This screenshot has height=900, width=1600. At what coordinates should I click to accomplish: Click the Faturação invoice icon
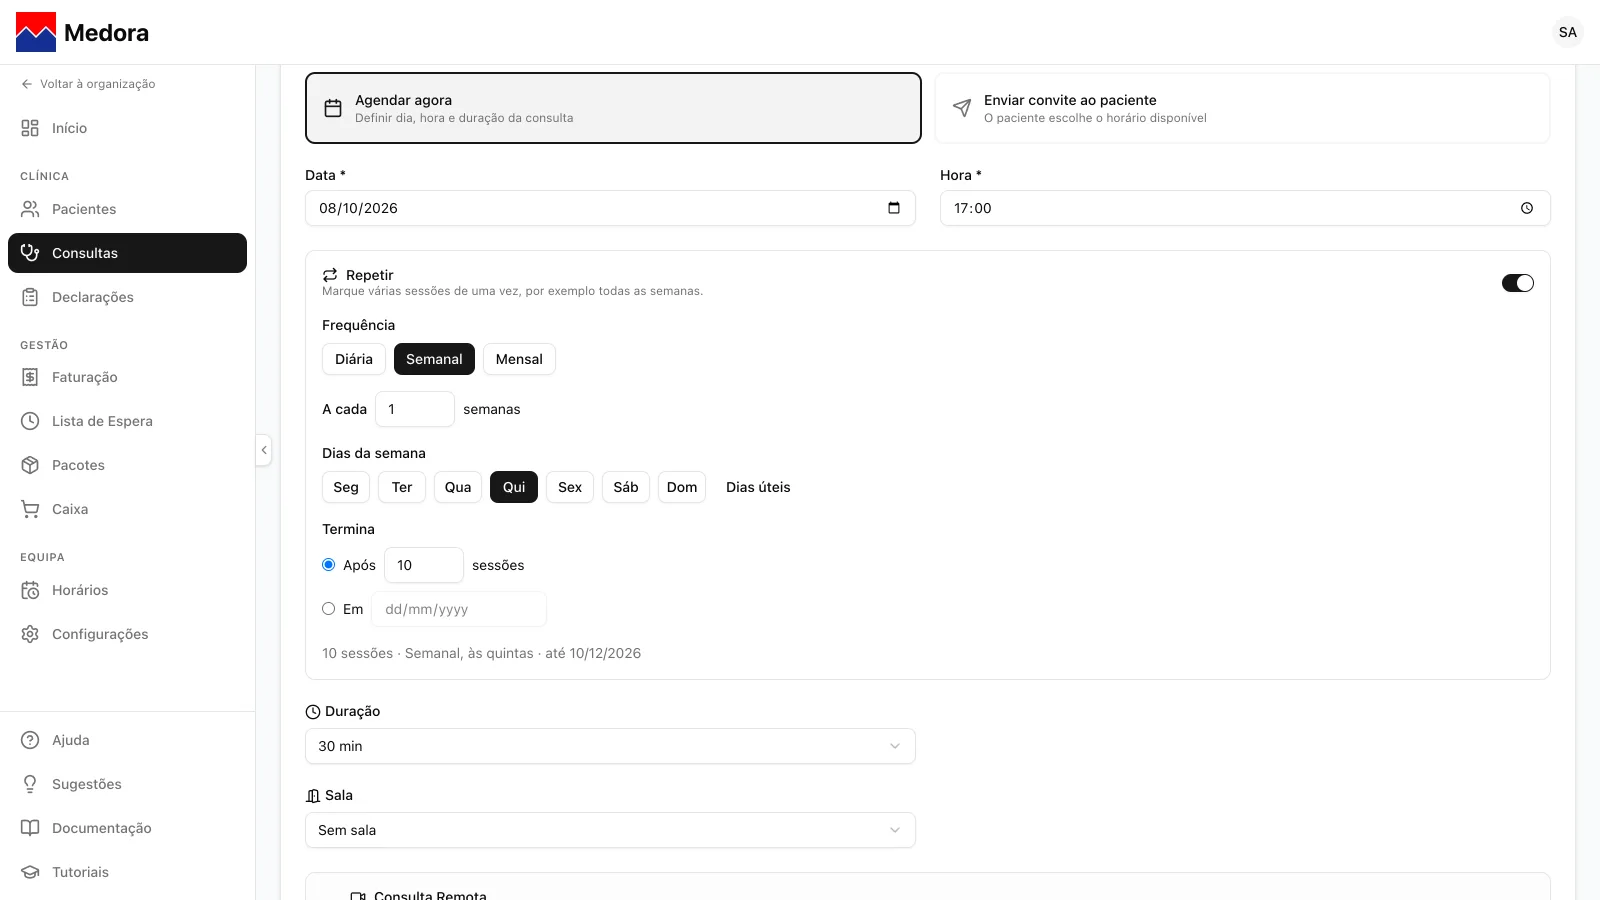(x=30, y=377)
